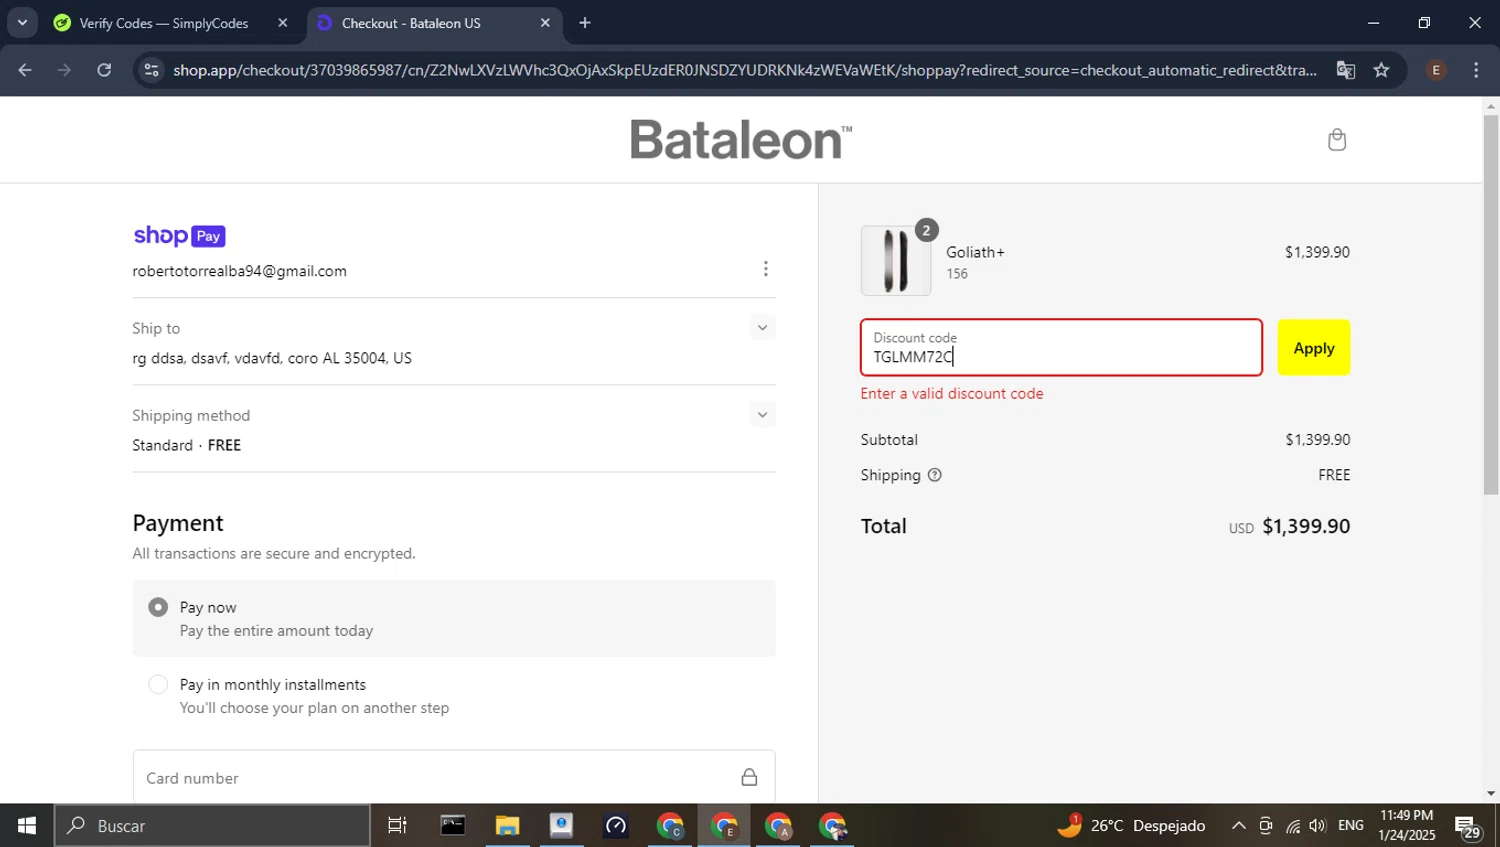1500x847 pixels.
Task: Click the Goliath+ product thumbnail
Action: (x=896, y=260)
